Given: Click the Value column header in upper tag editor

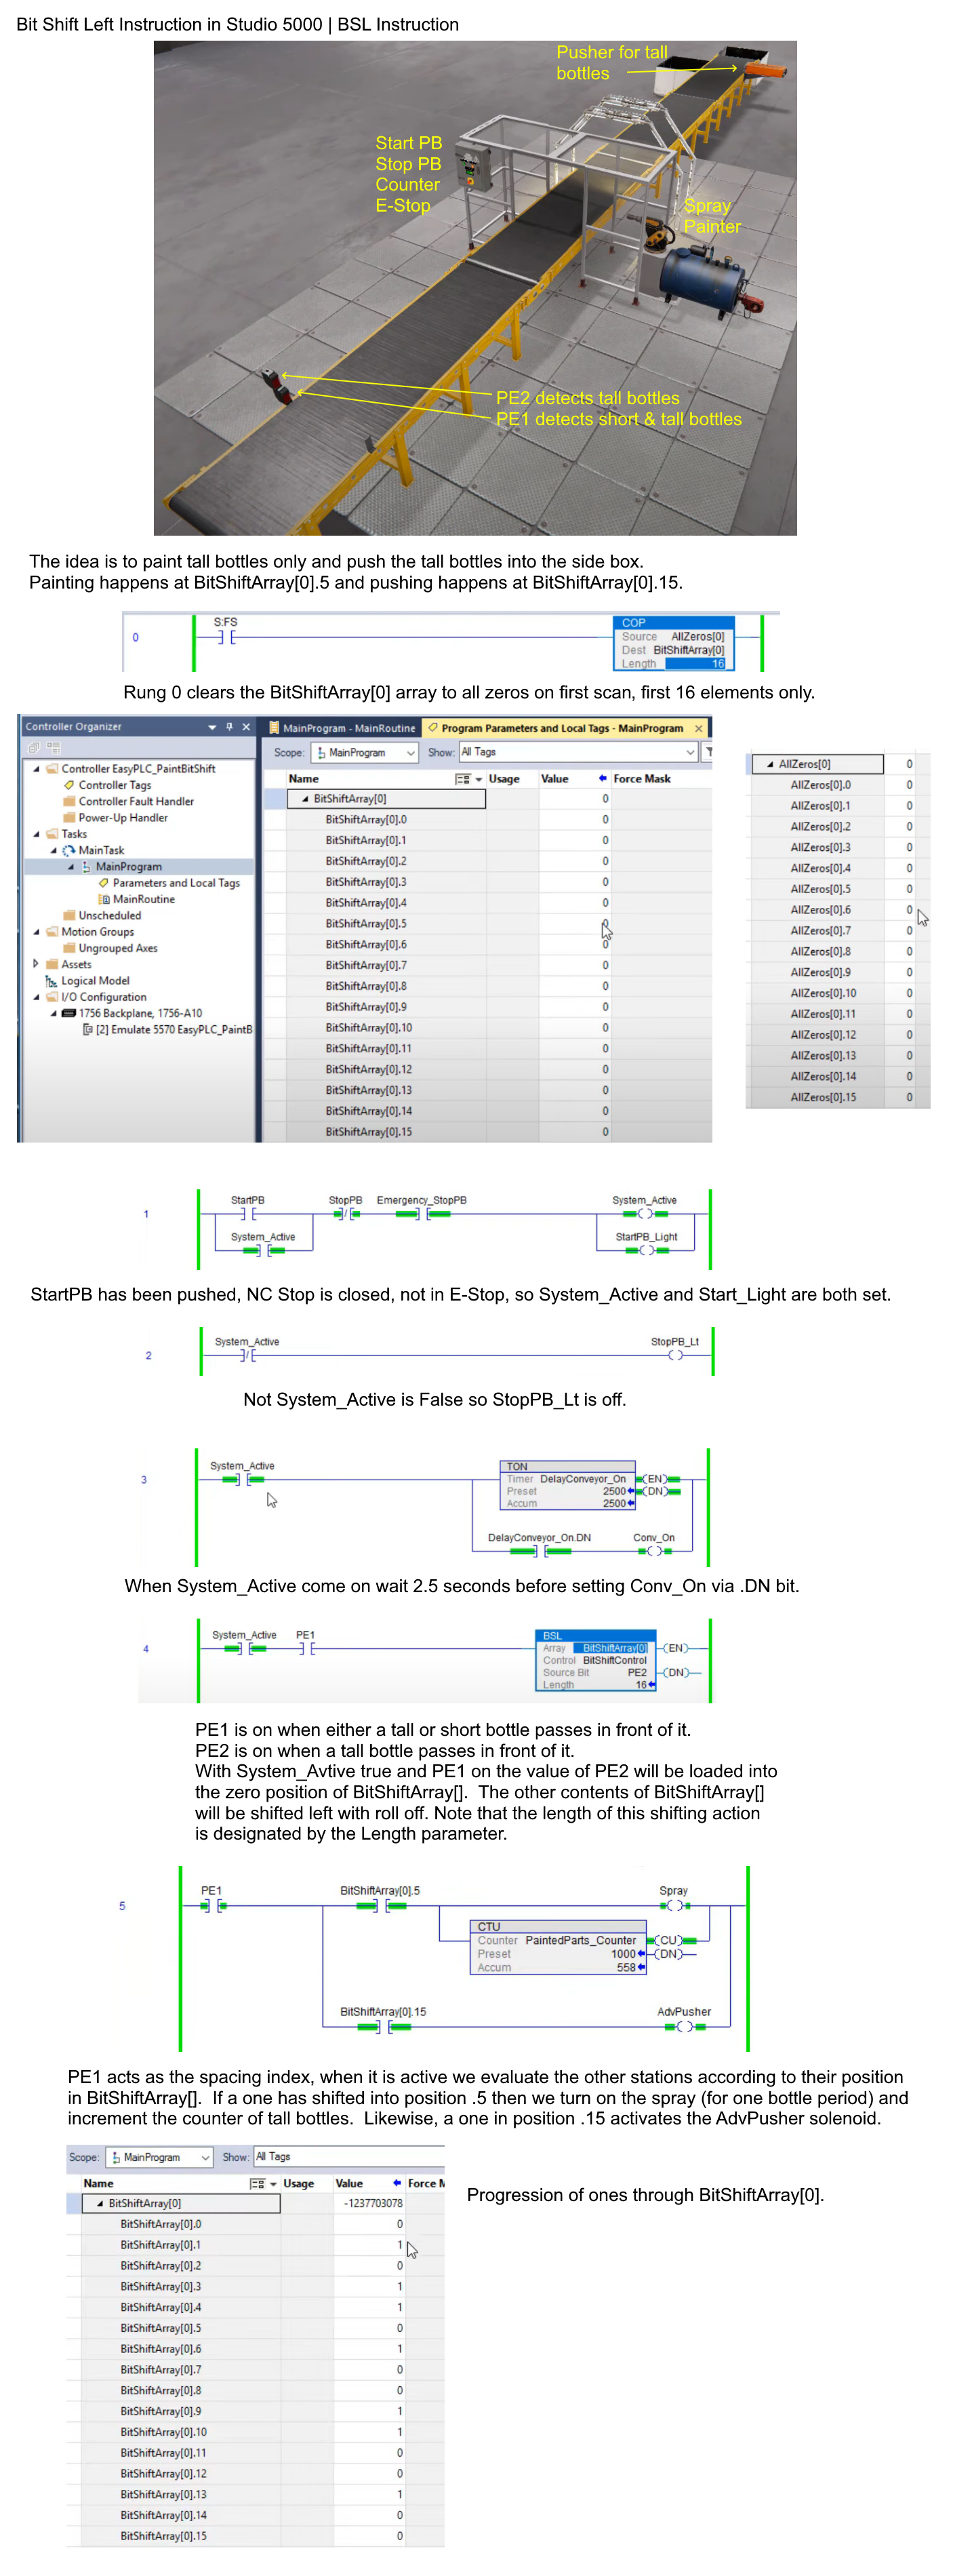Looking at the screenshot, I should 554,778.
